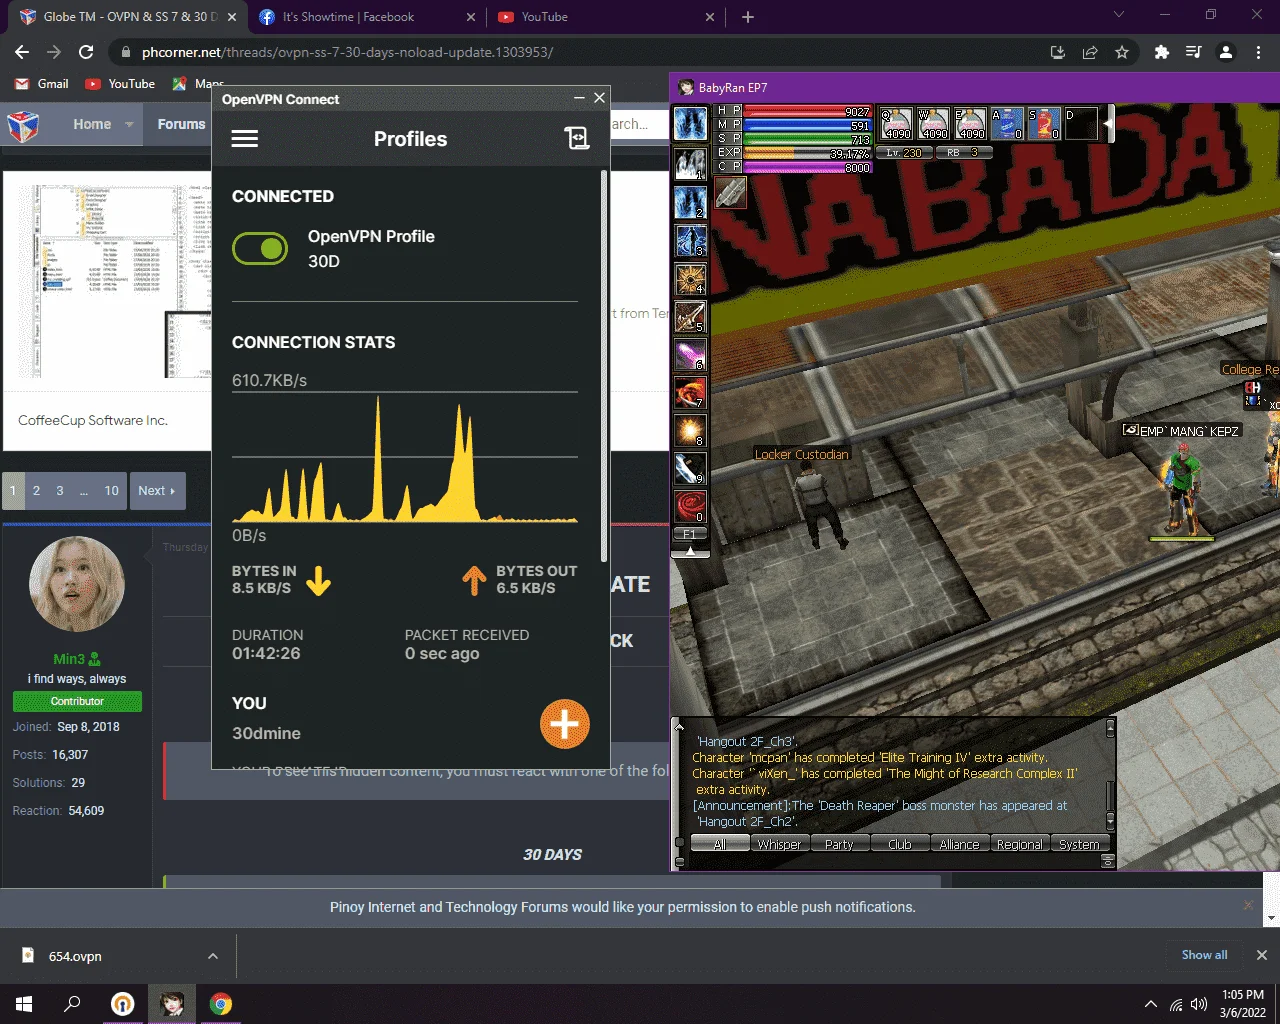Reload the phcorner page

(86, 52)
